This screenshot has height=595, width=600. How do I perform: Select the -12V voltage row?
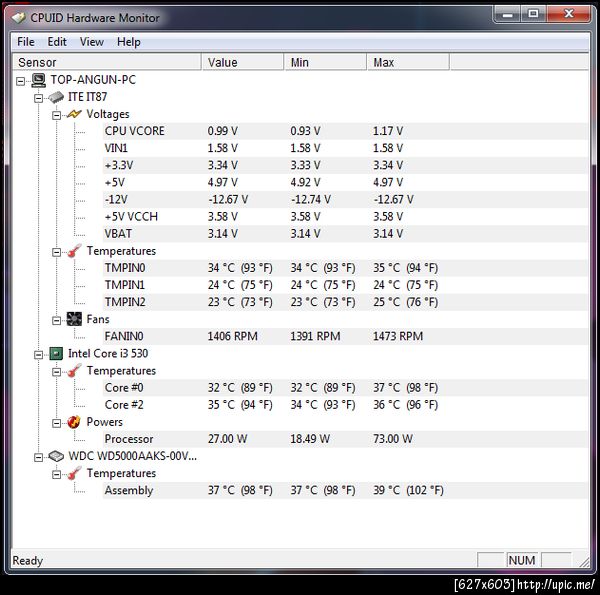click(x=346, y=199)
